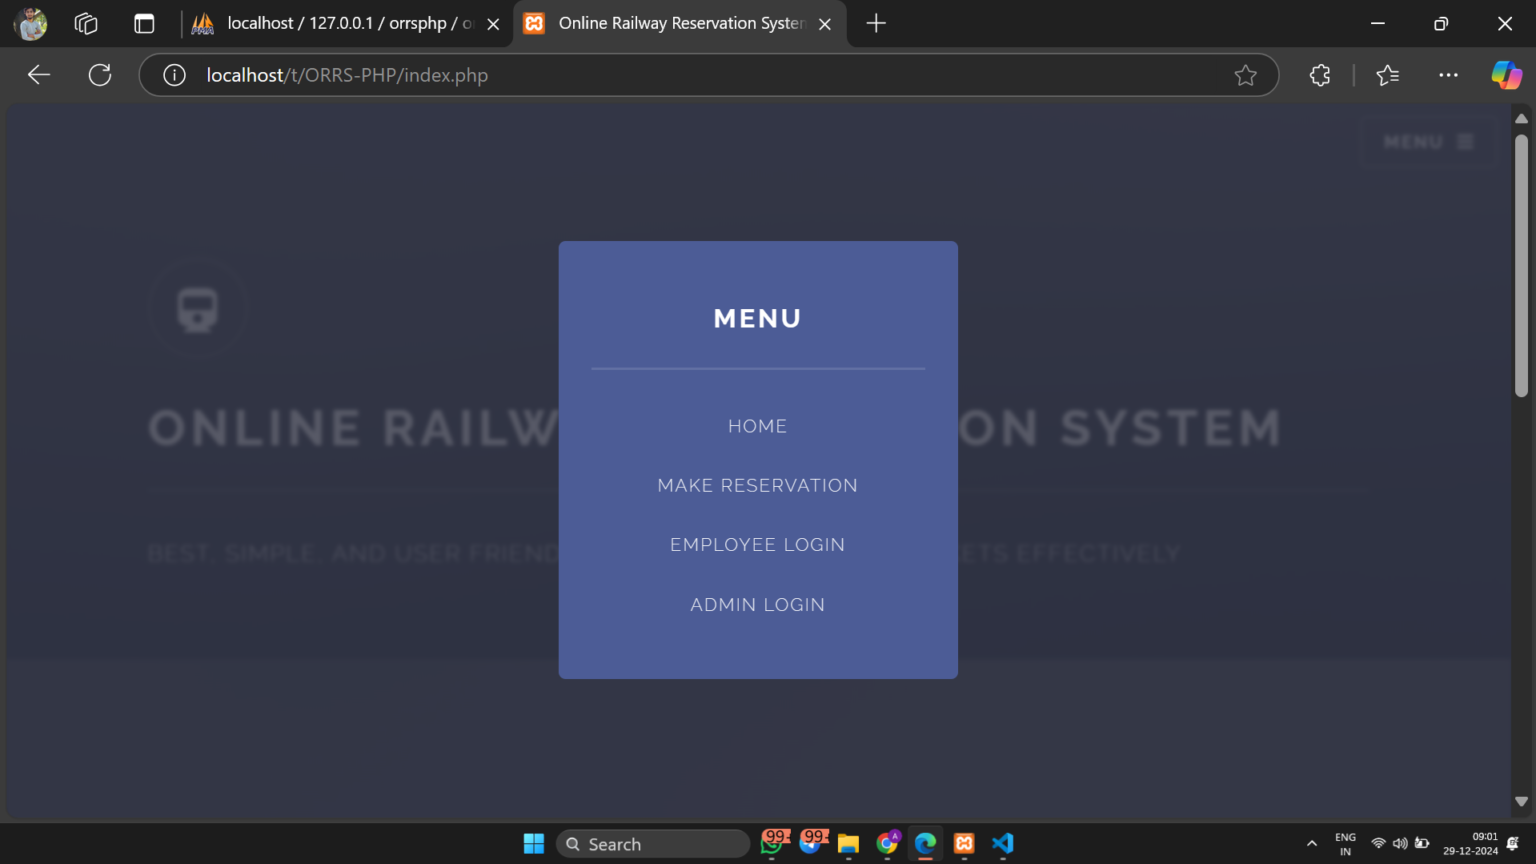The image size is (1536, 864).
Task: Select the ADMIN LOGIN option
Action: [757, 604]
